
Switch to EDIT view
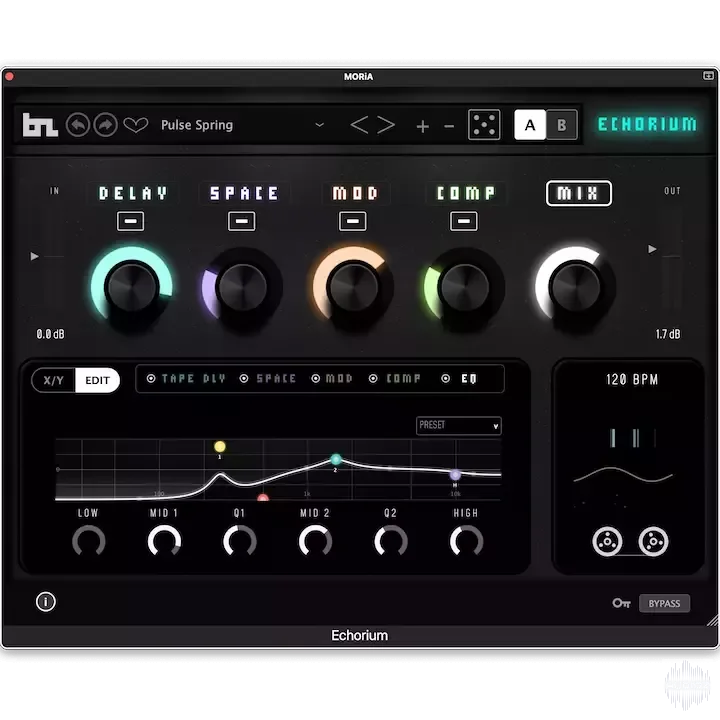97,380
